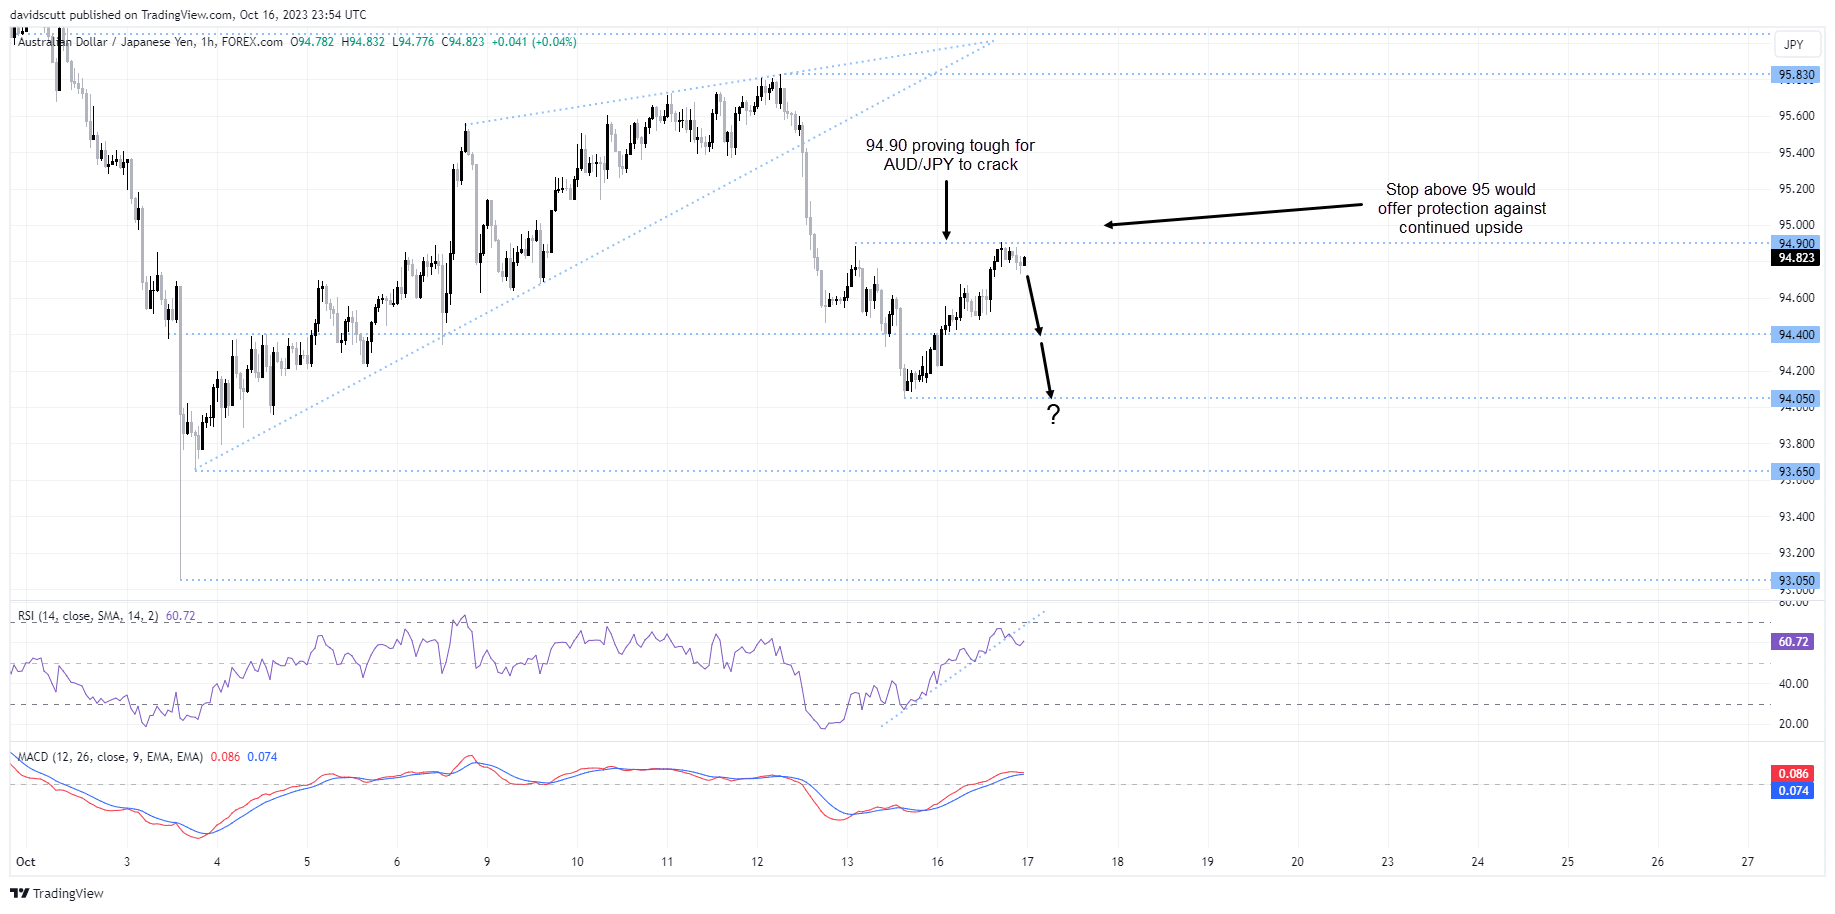Click the current price tag 94.823
The height and width of the screenshot is (914, 1835).
(1795, 258)
